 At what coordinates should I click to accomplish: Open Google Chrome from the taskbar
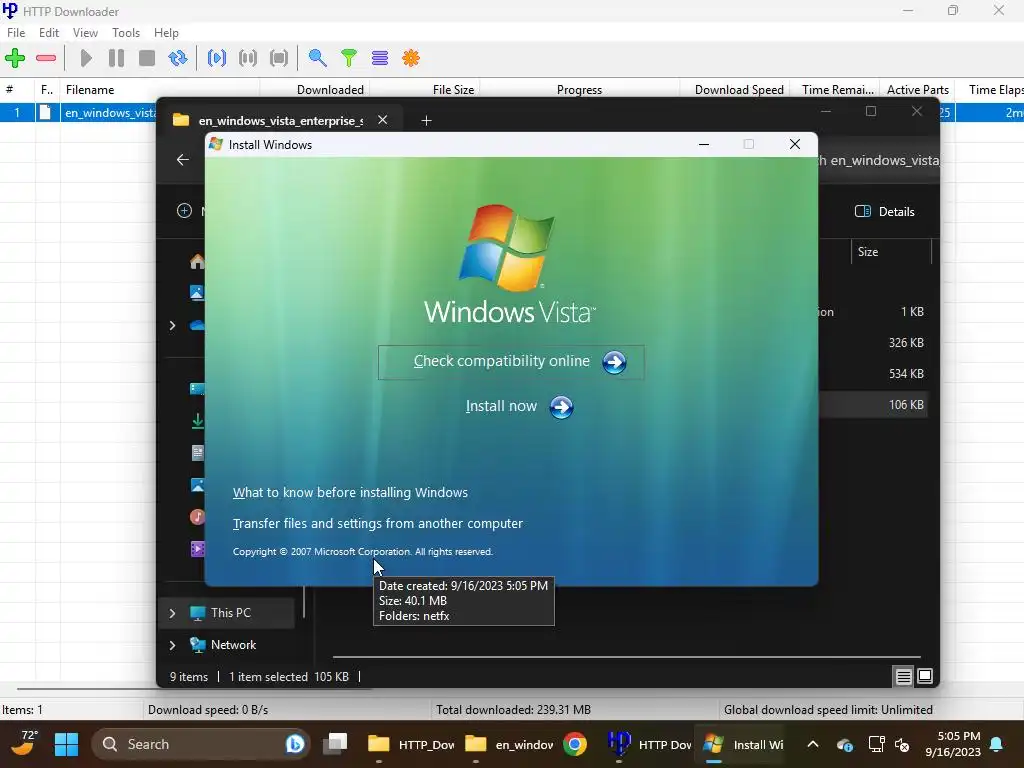click(x=575, y=744)
